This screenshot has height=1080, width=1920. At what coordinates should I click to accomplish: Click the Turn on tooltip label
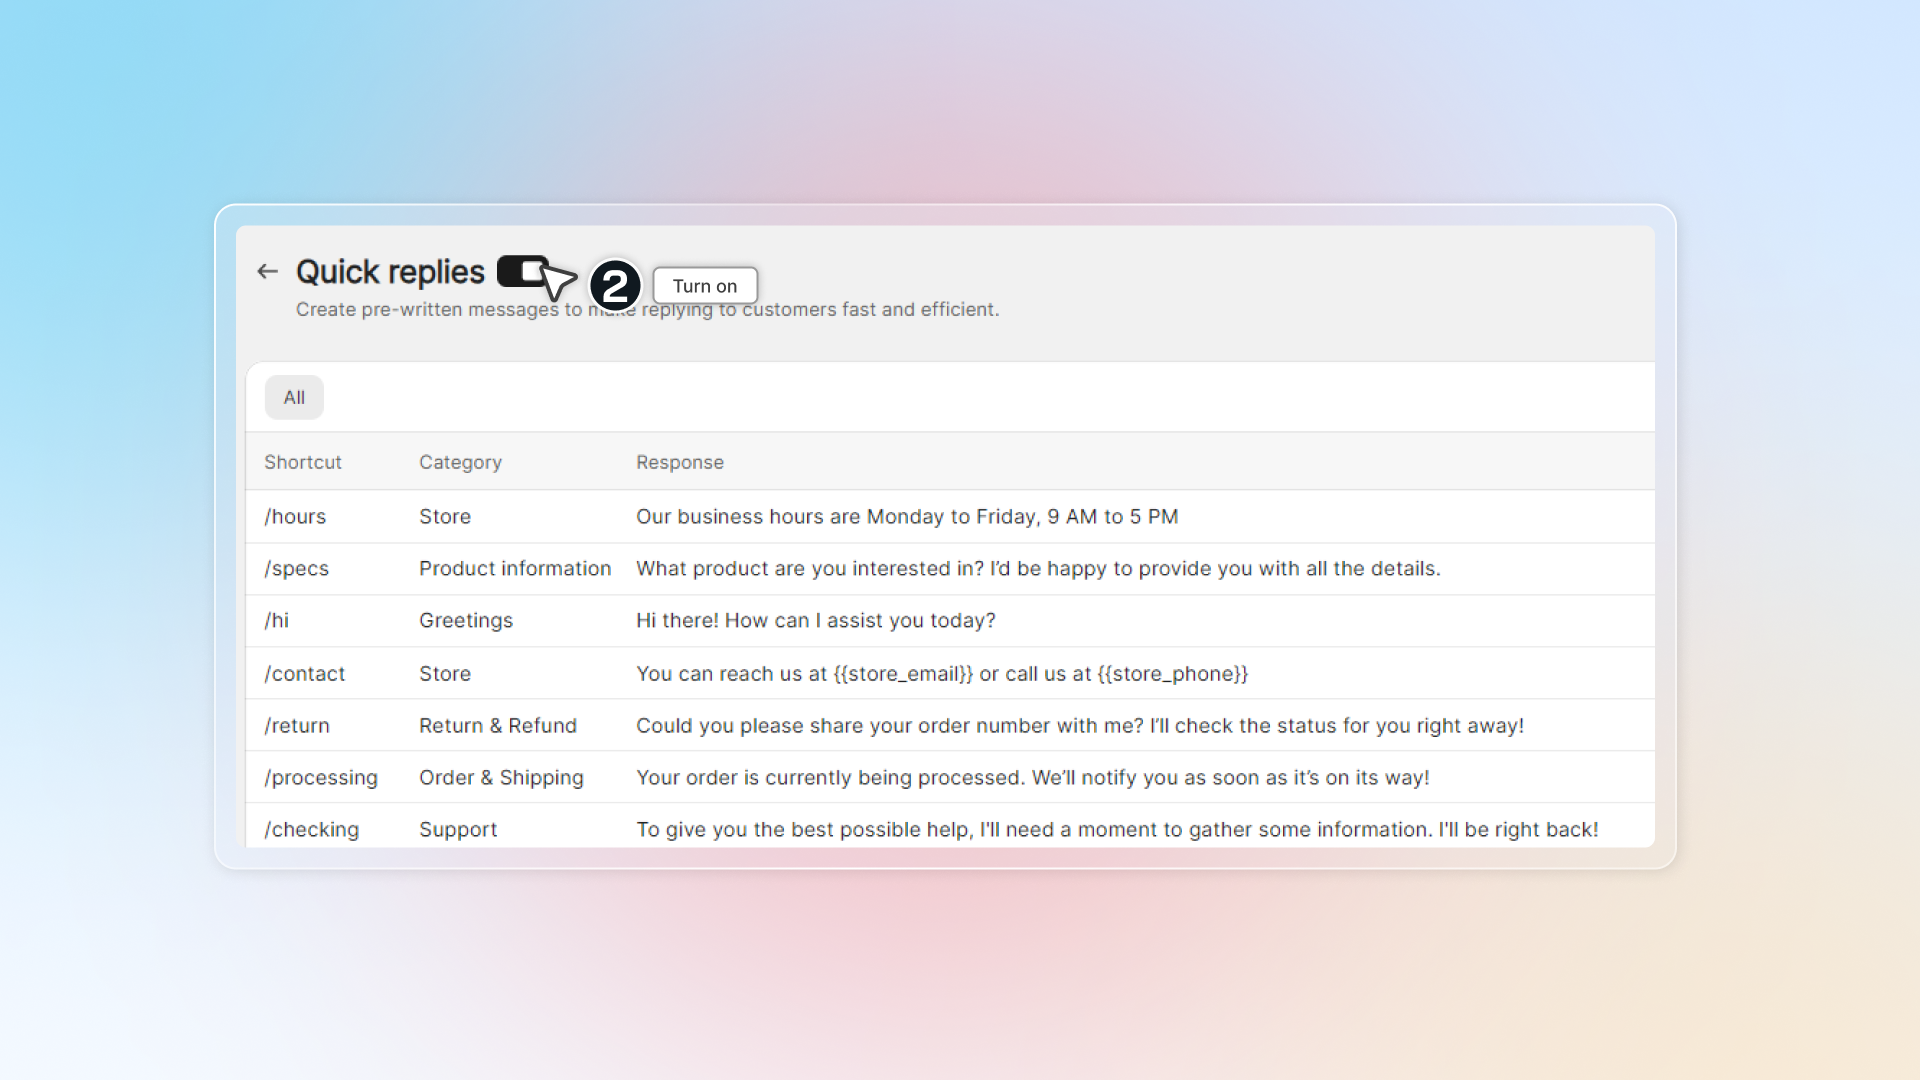705,286
